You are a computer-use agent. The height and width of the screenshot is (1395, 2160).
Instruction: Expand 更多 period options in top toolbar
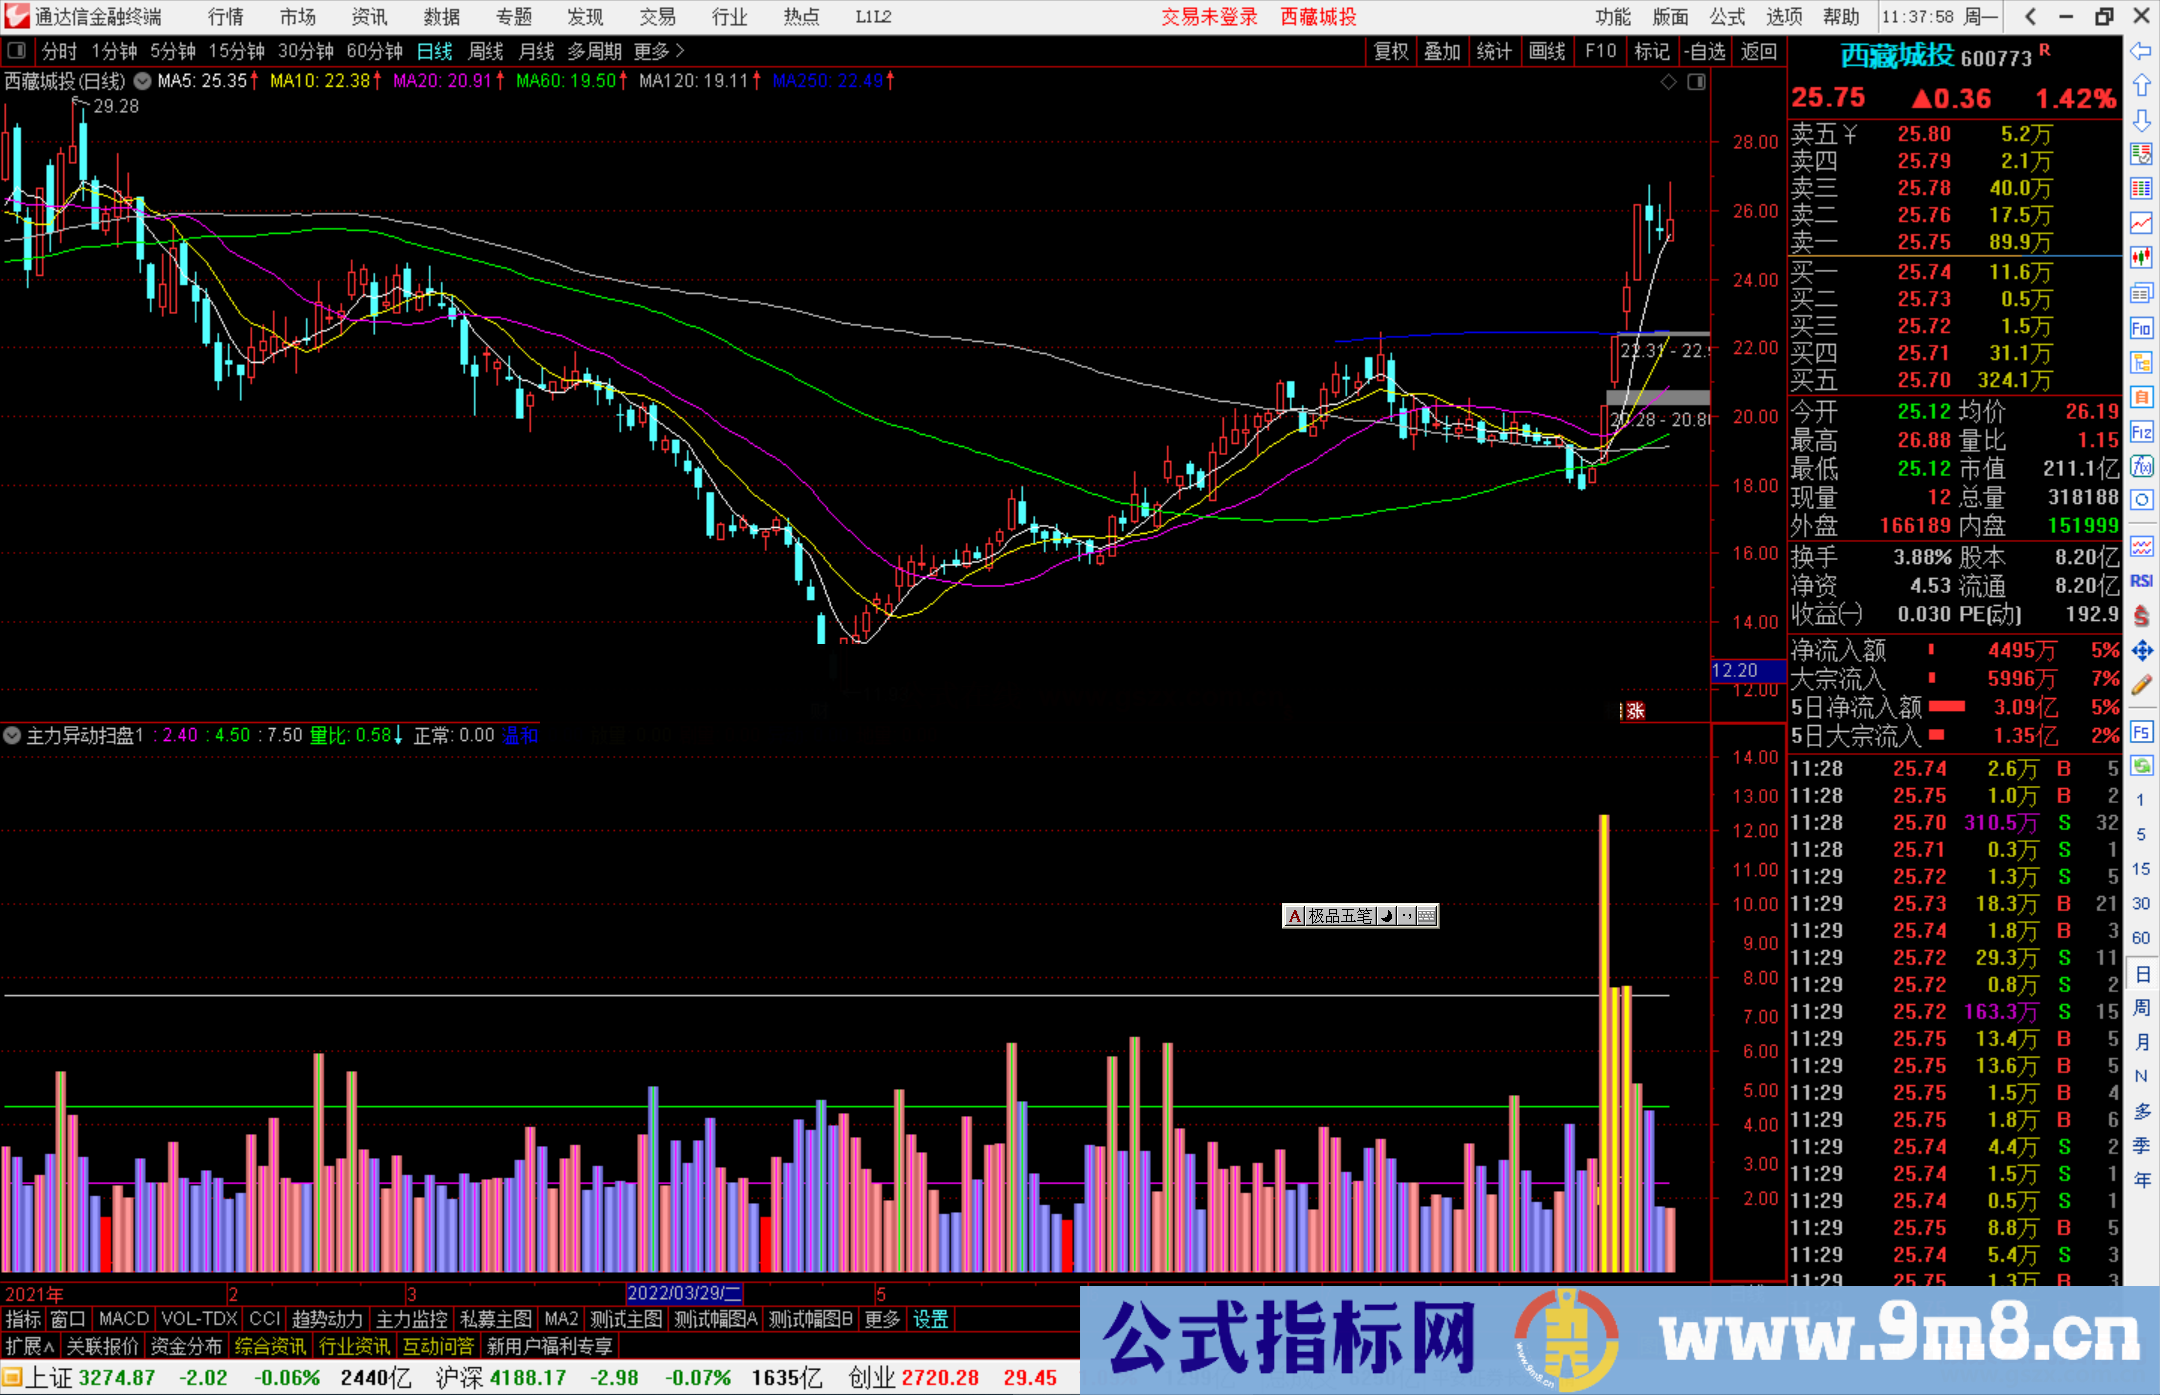(x=659, y=51)
